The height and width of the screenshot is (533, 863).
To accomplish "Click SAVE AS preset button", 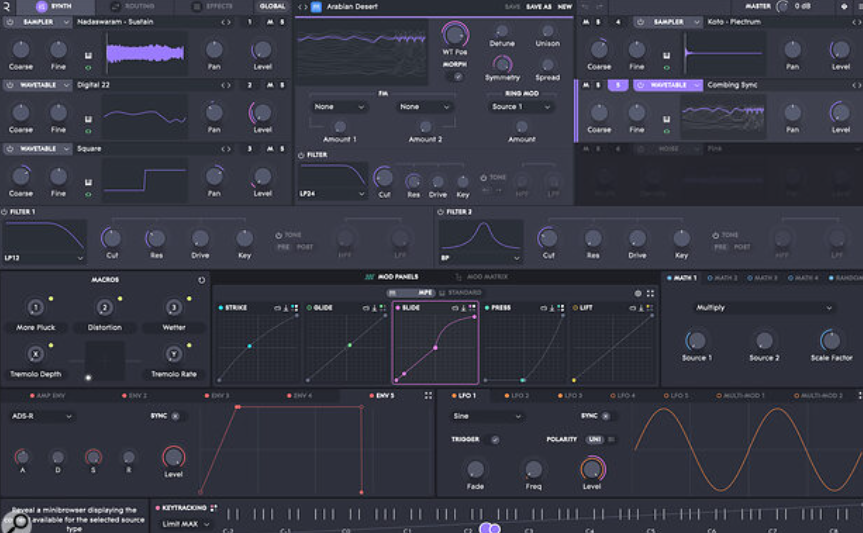I will pos(539,7).
